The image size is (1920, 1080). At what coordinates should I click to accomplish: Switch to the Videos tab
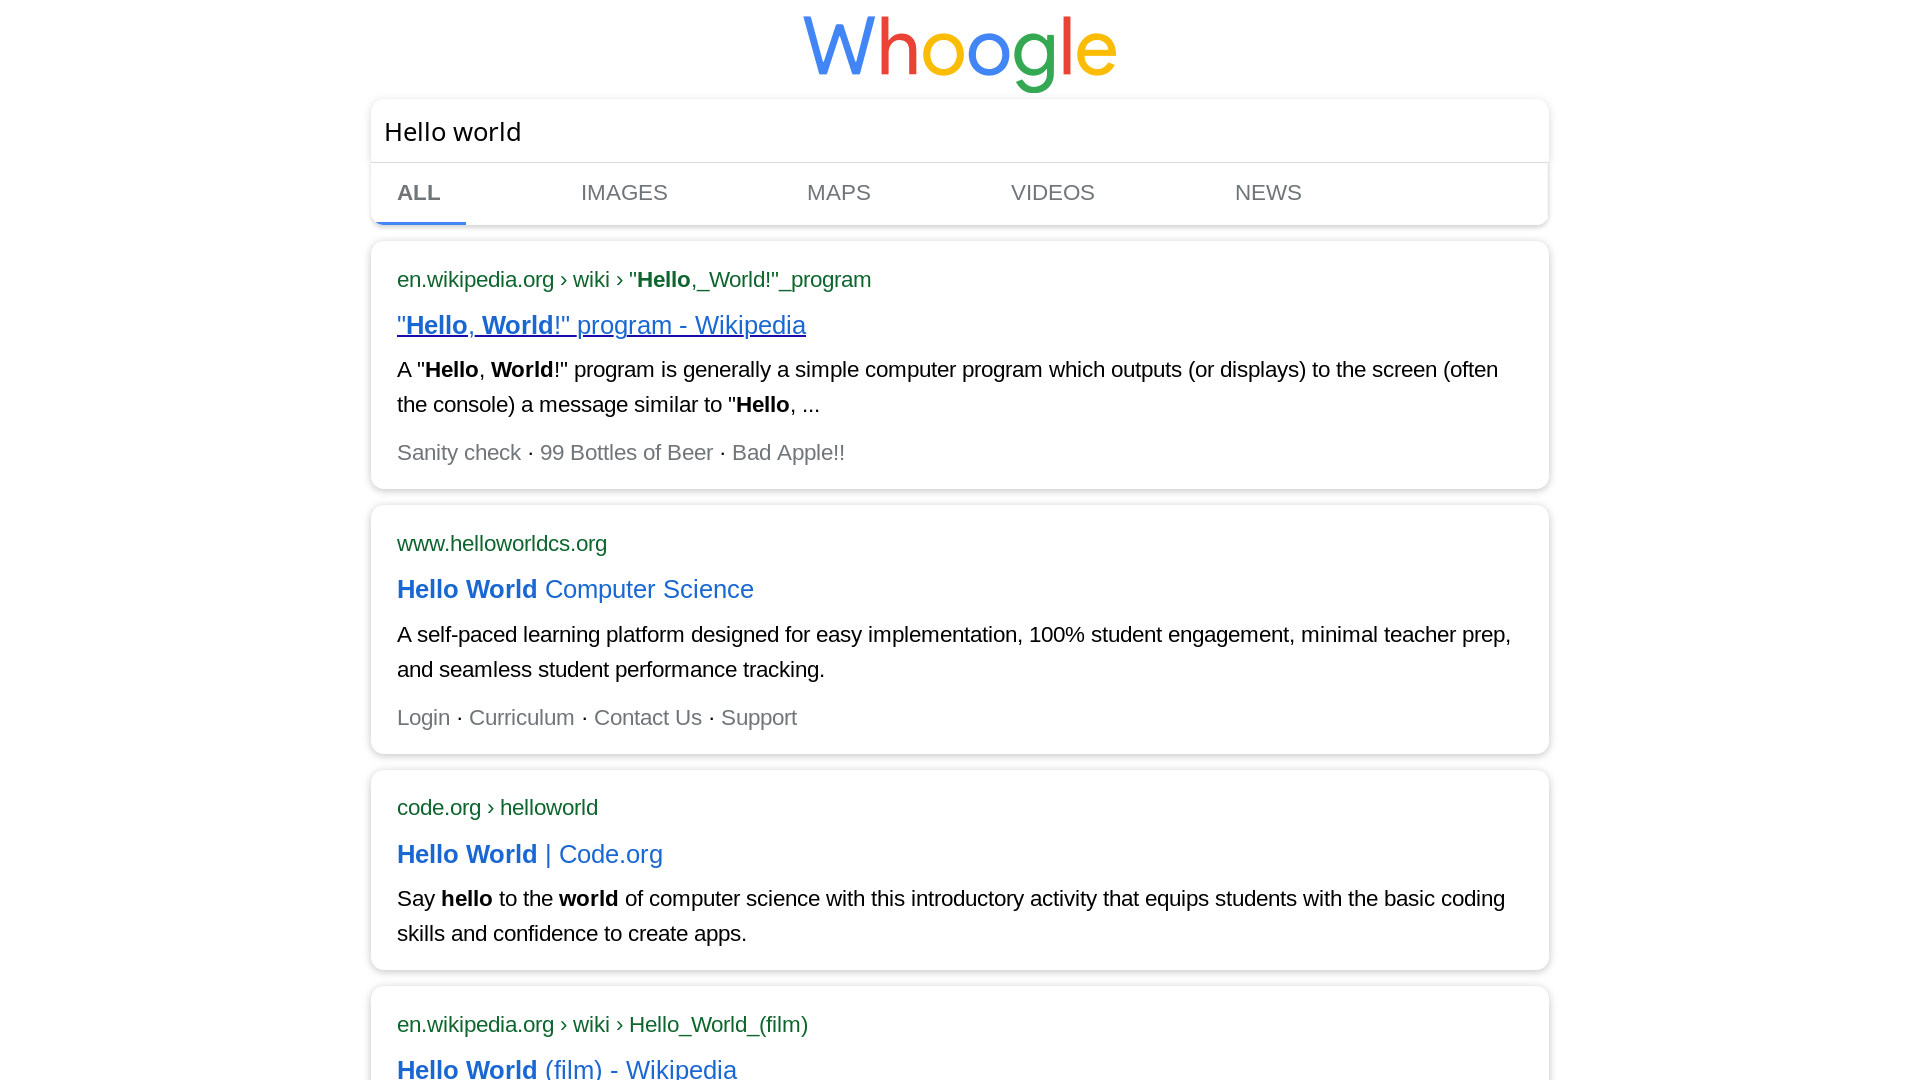point(1052,193)
